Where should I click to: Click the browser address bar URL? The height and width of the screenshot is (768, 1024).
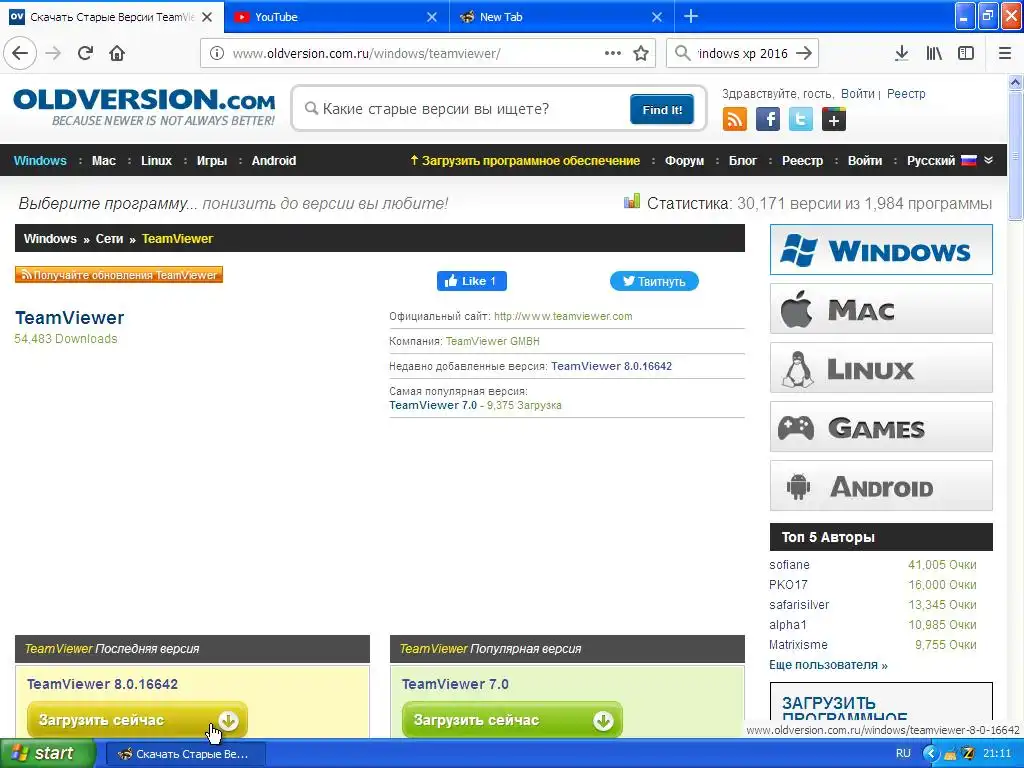pos(366,54)
